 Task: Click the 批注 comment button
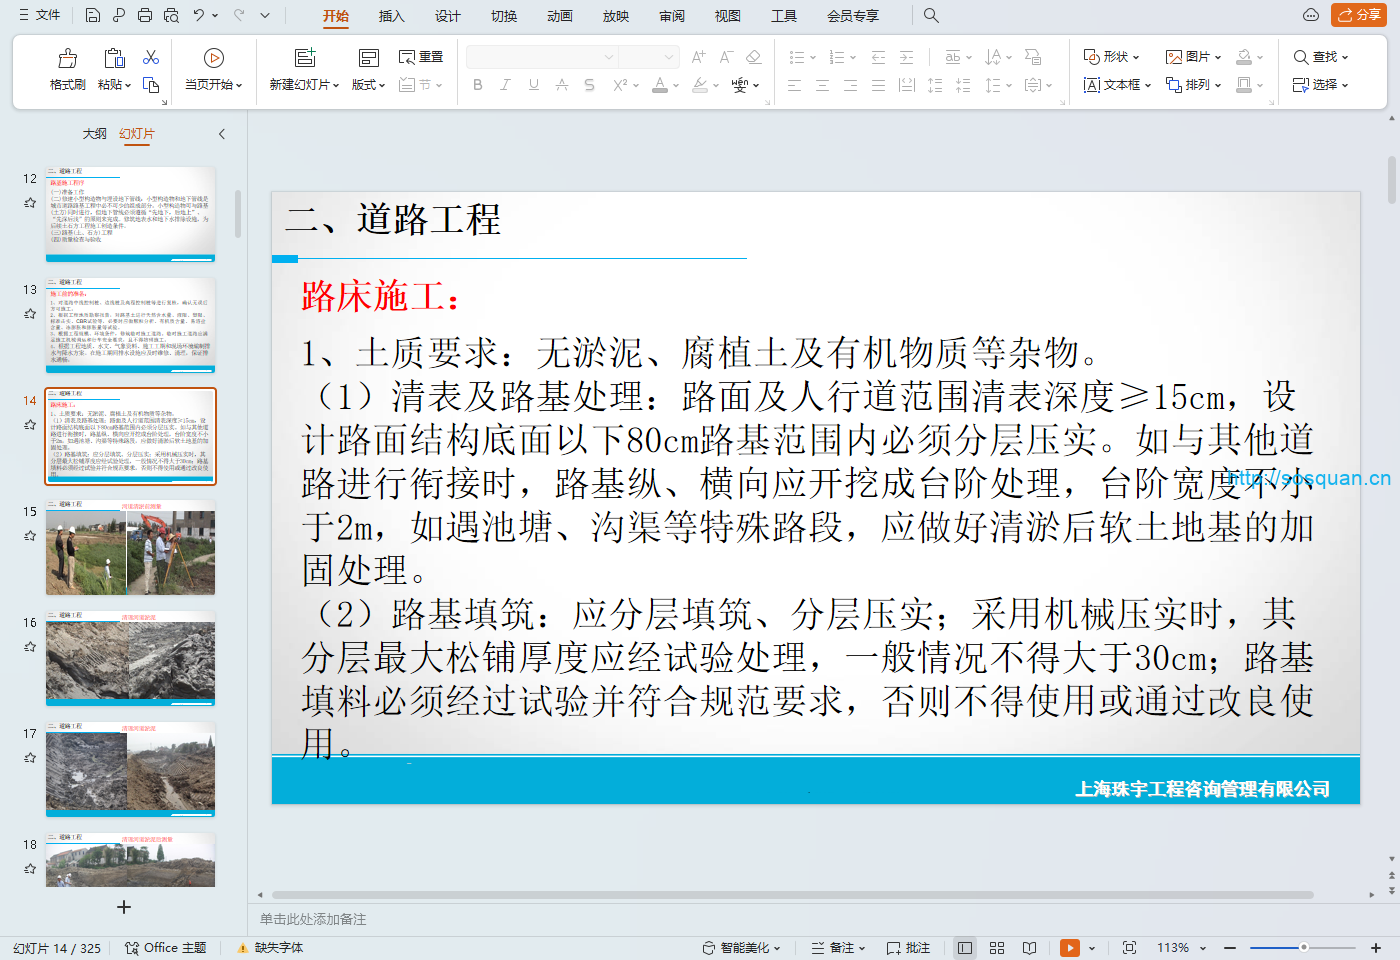coord(908,948)
